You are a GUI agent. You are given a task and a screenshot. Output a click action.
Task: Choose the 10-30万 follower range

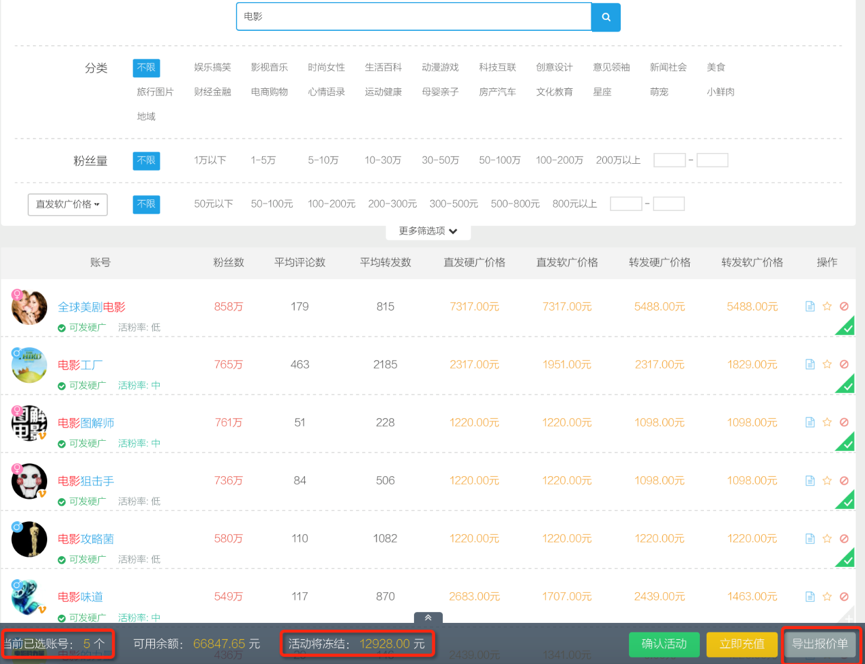[383, 160]
